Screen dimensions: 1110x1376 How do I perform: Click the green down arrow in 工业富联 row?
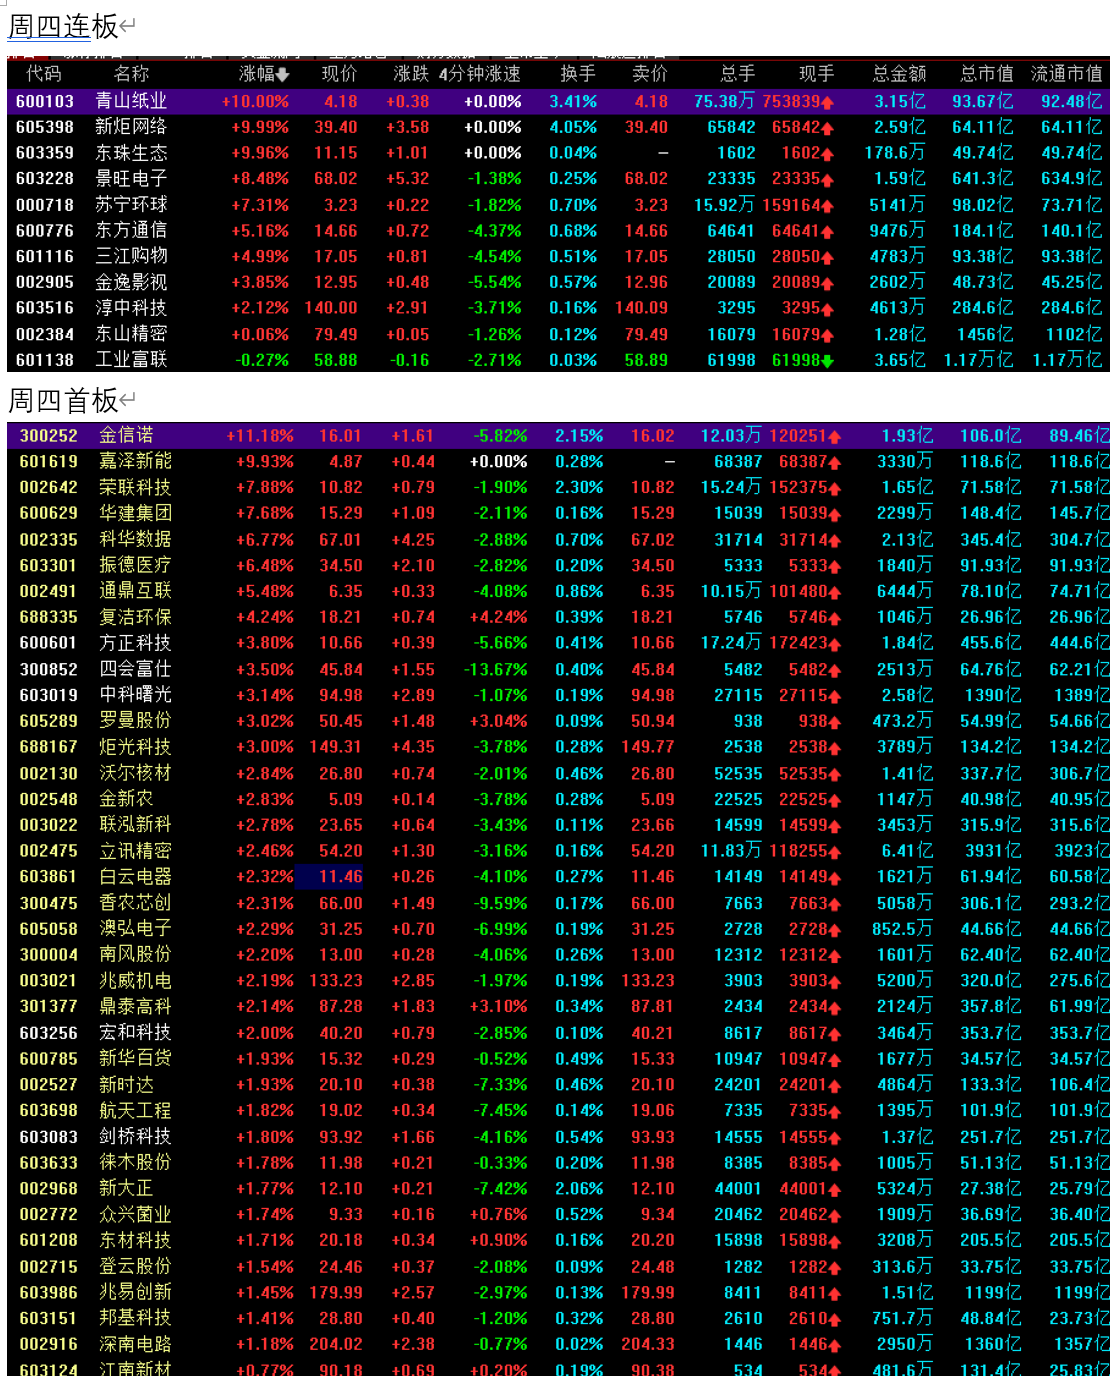[x=828, y=361]
